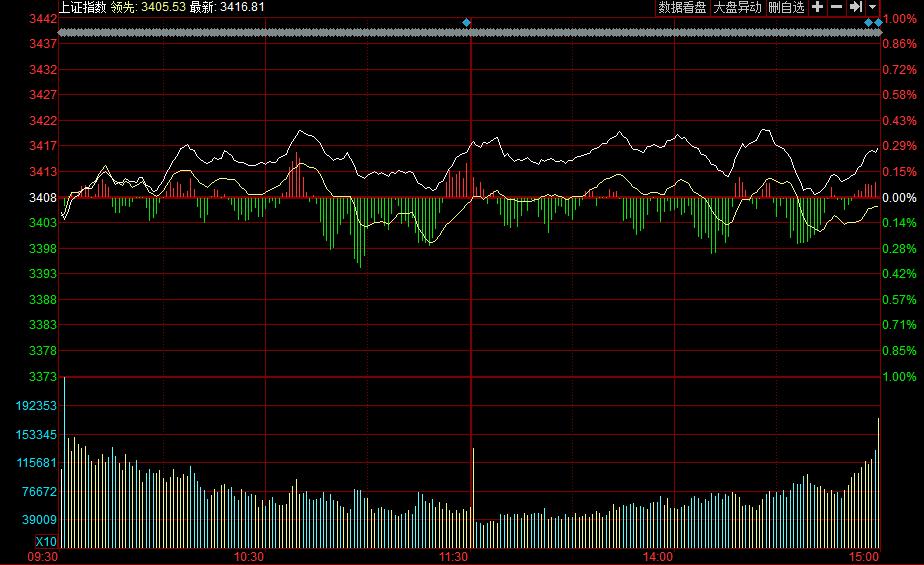Click the 14:00 time axis label
The image size is (924, 565).
(x=657, y=556)
